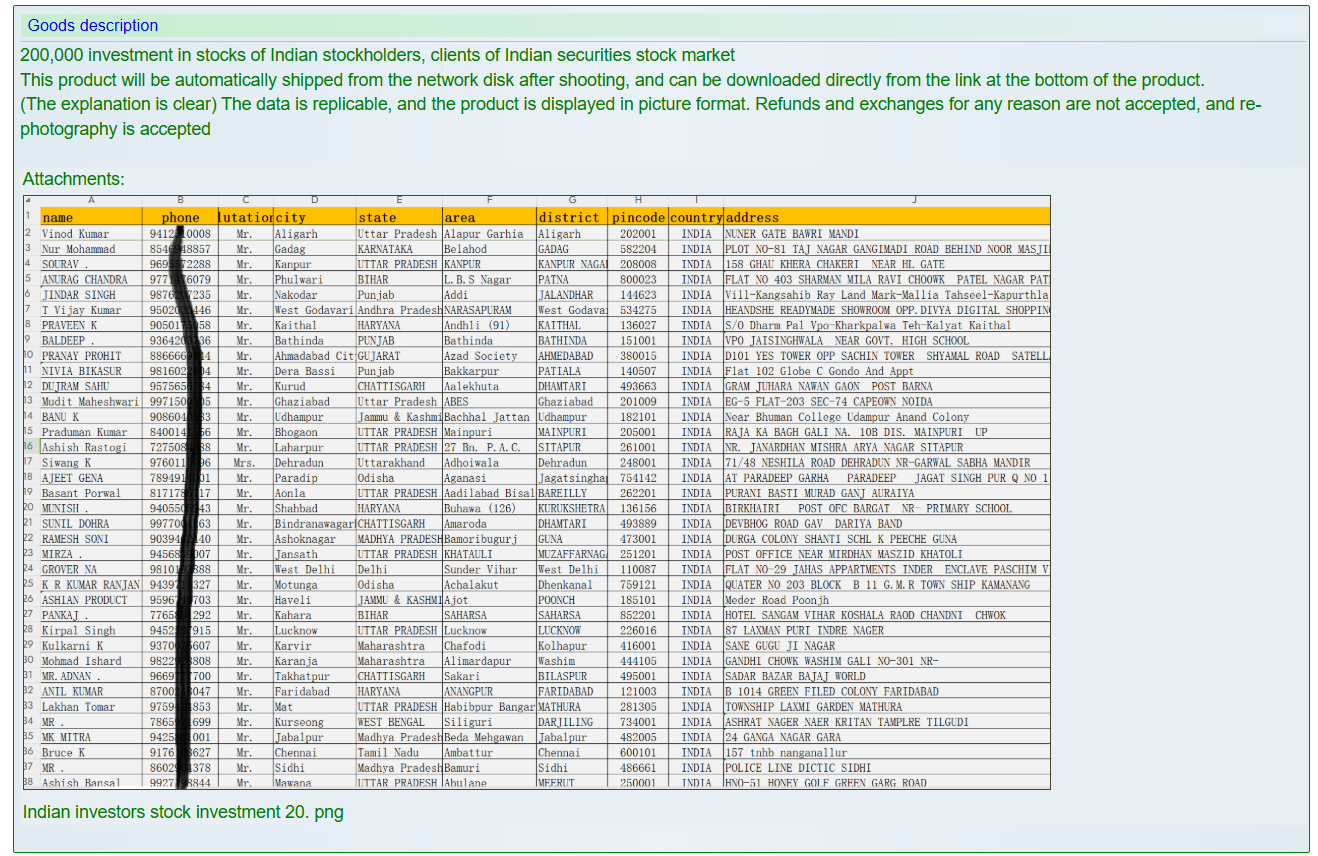Click the Goods description section header
Screen dimensions: 1318x856
(x=93, y=25)
